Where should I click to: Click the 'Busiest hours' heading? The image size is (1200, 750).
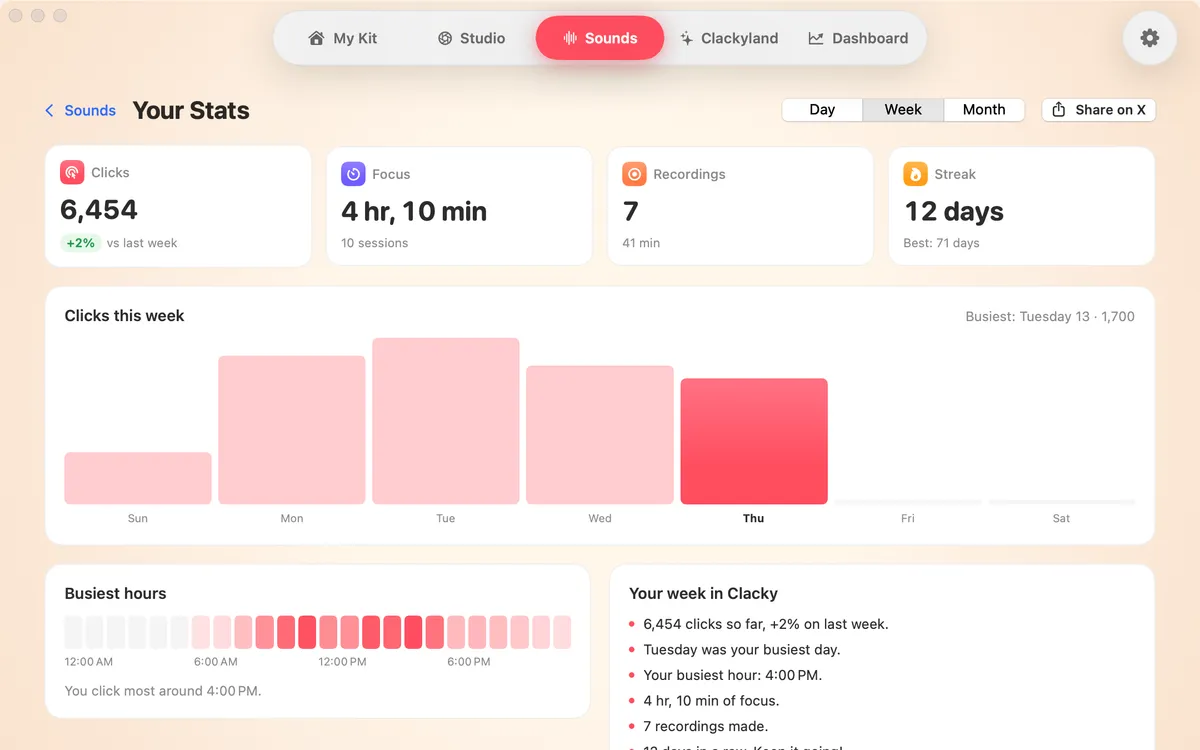tap(115, 594)
